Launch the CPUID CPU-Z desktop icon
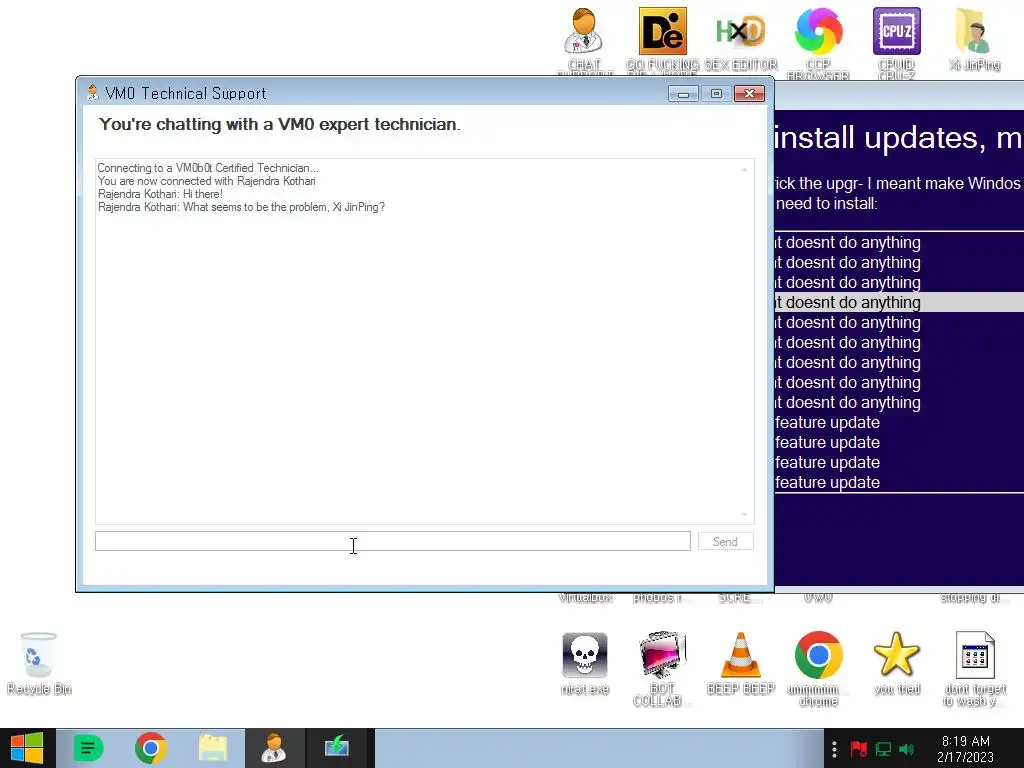Image resolution: width=1024 pixels, height=768 pixels. pos(897,40)
